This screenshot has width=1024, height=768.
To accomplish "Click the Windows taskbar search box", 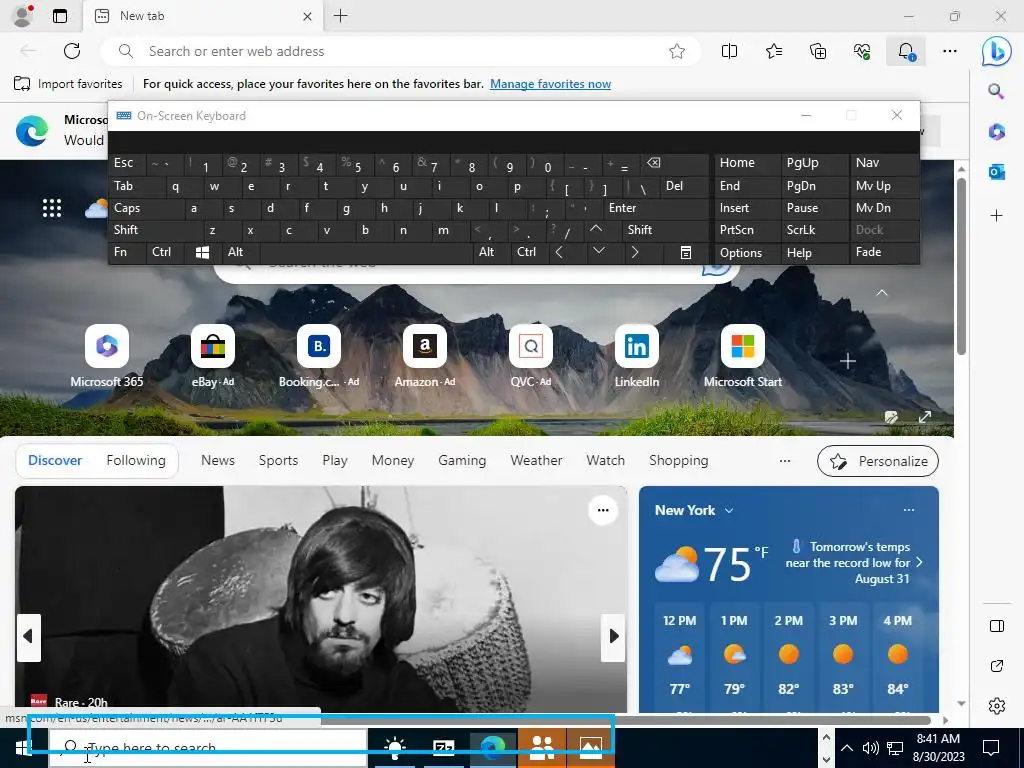I will [x=208, y=748].
